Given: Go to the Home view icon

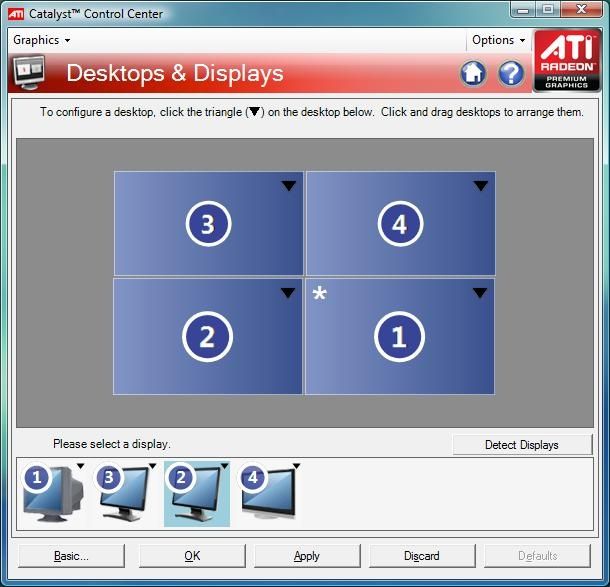Looking at the screenshot, I should coord(473,73).
